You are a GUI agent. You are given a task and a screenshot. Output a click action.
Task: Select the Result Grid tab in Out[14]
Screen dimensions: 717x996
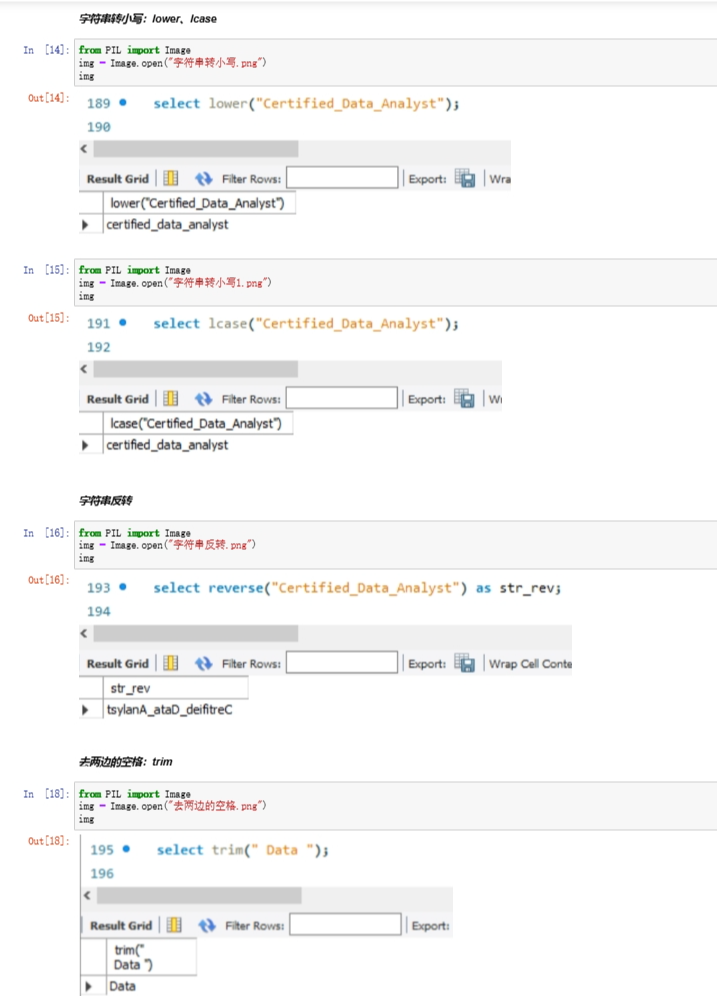[x=117, y=179]
